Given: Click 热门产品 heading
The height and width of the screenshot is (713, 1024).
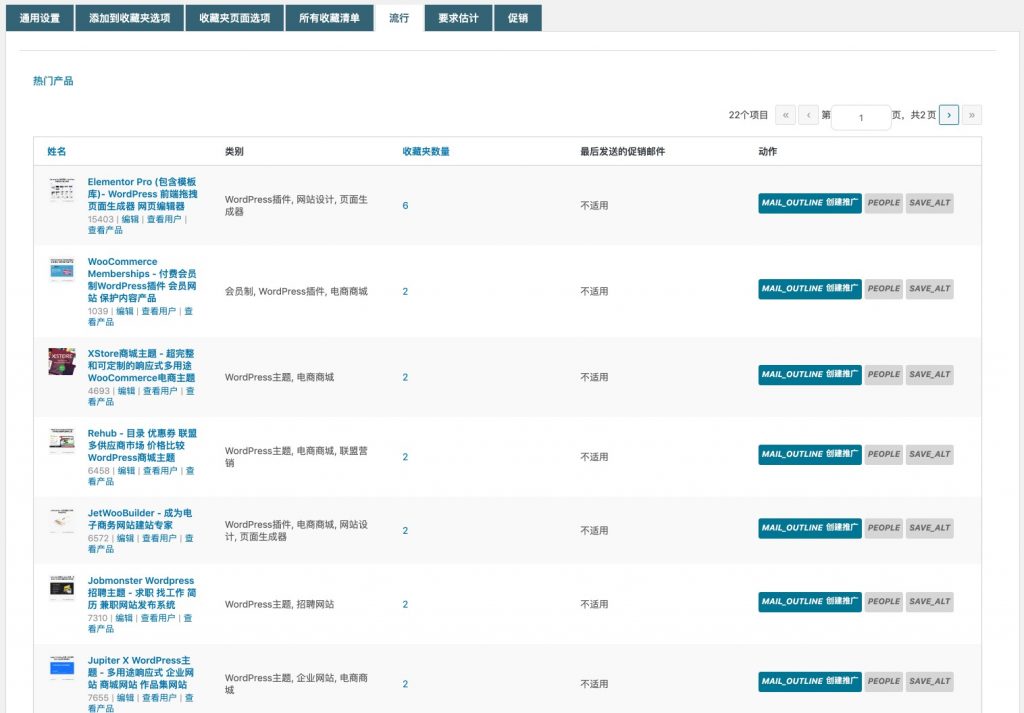Looking at the screenshot, I should click(x=53, y=81).
